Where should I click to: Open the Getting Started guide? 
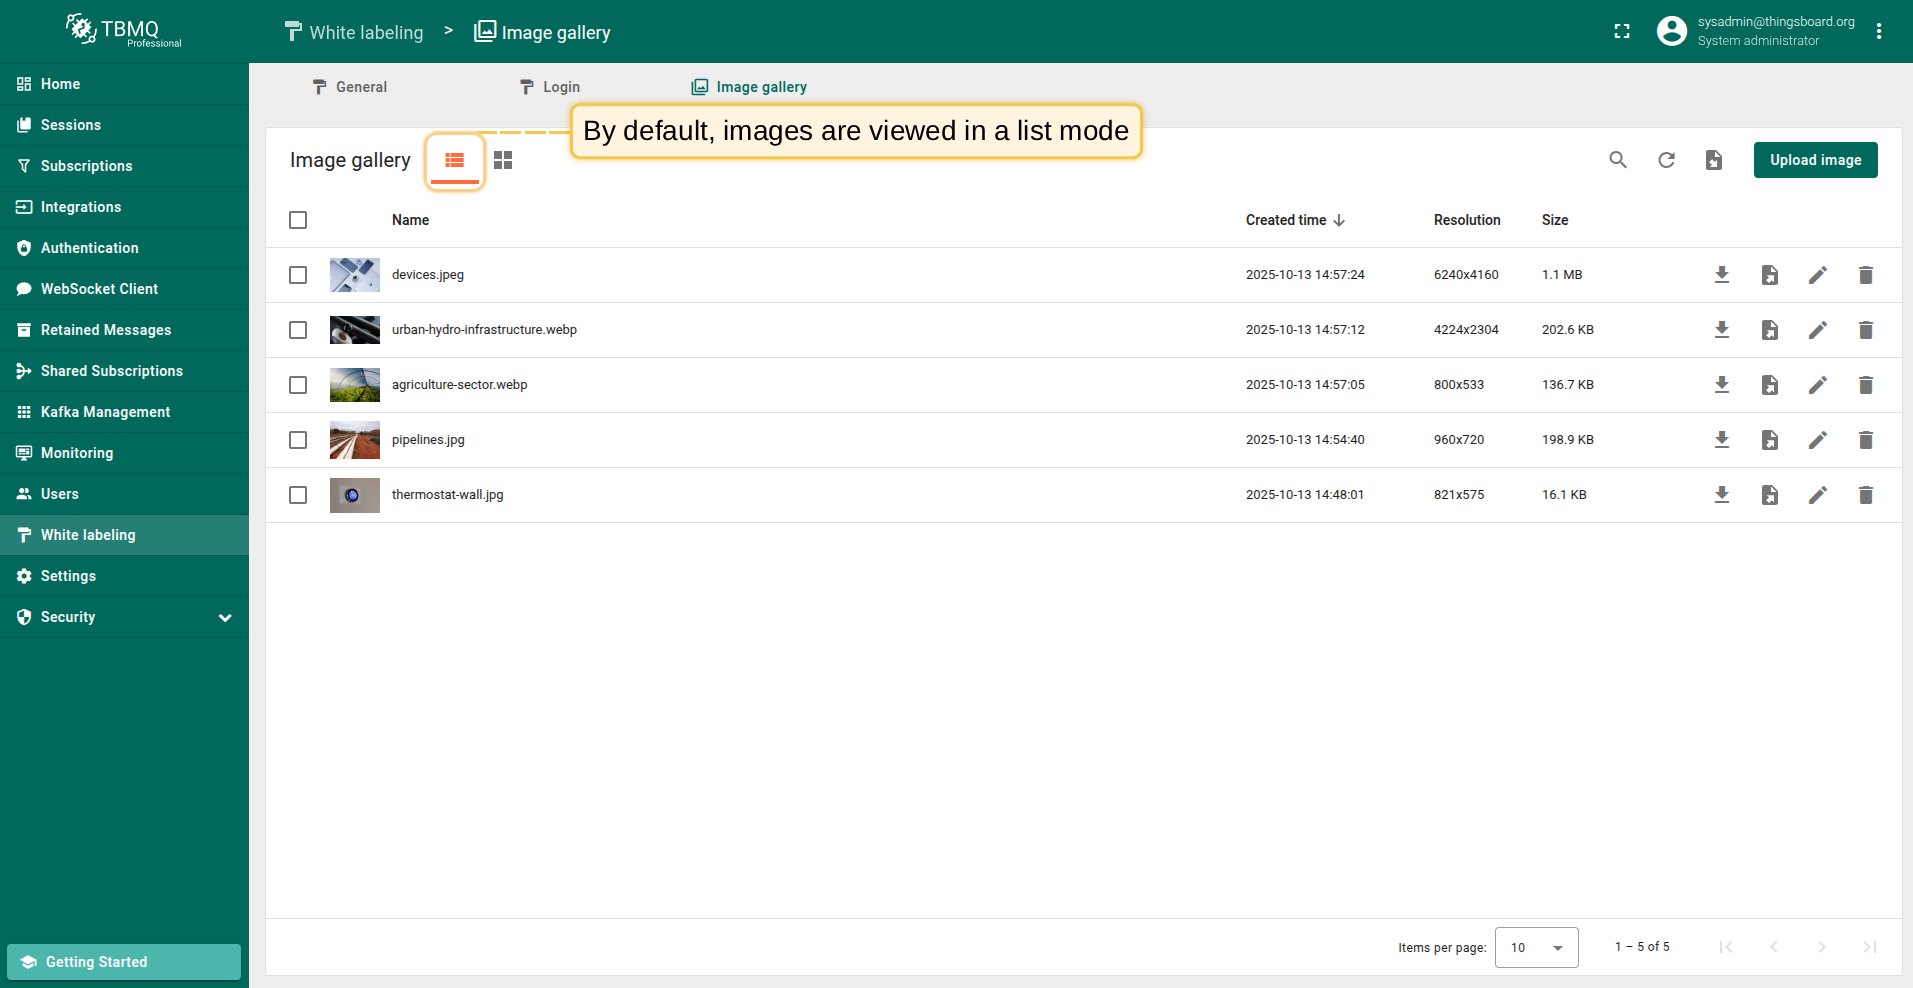click(124, 962)
